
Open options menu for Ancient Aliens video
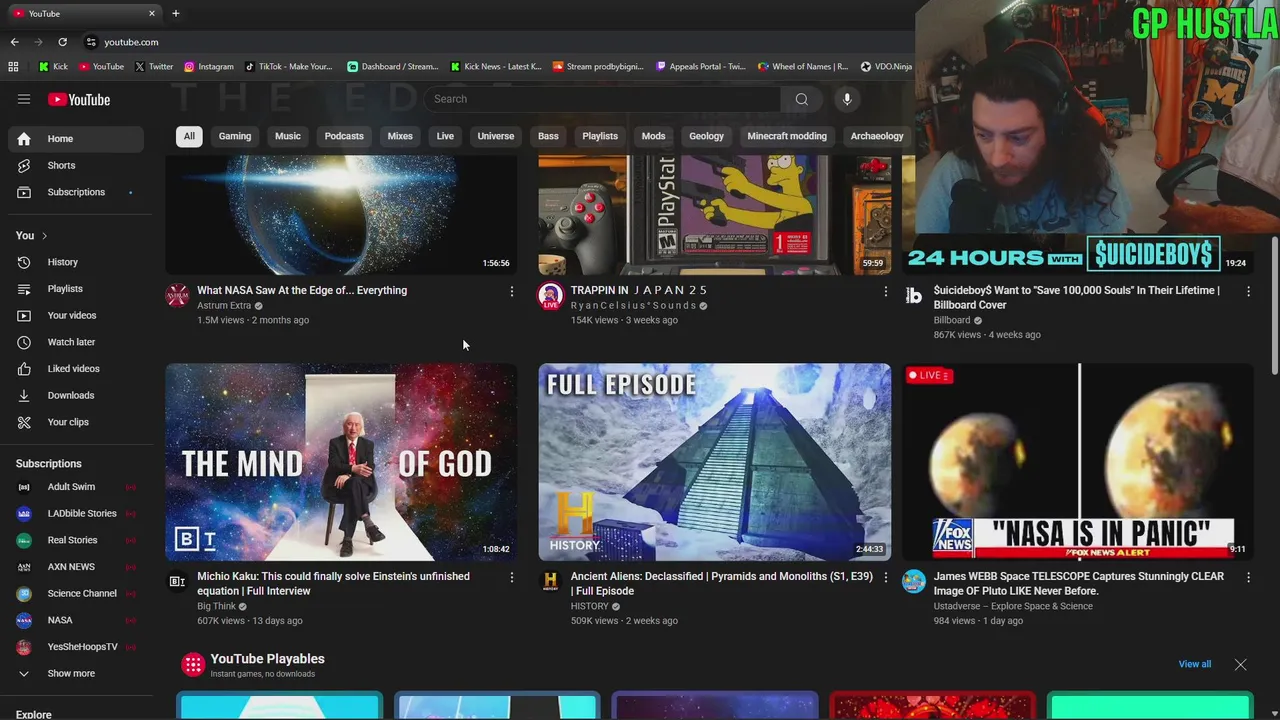[885, 577]
